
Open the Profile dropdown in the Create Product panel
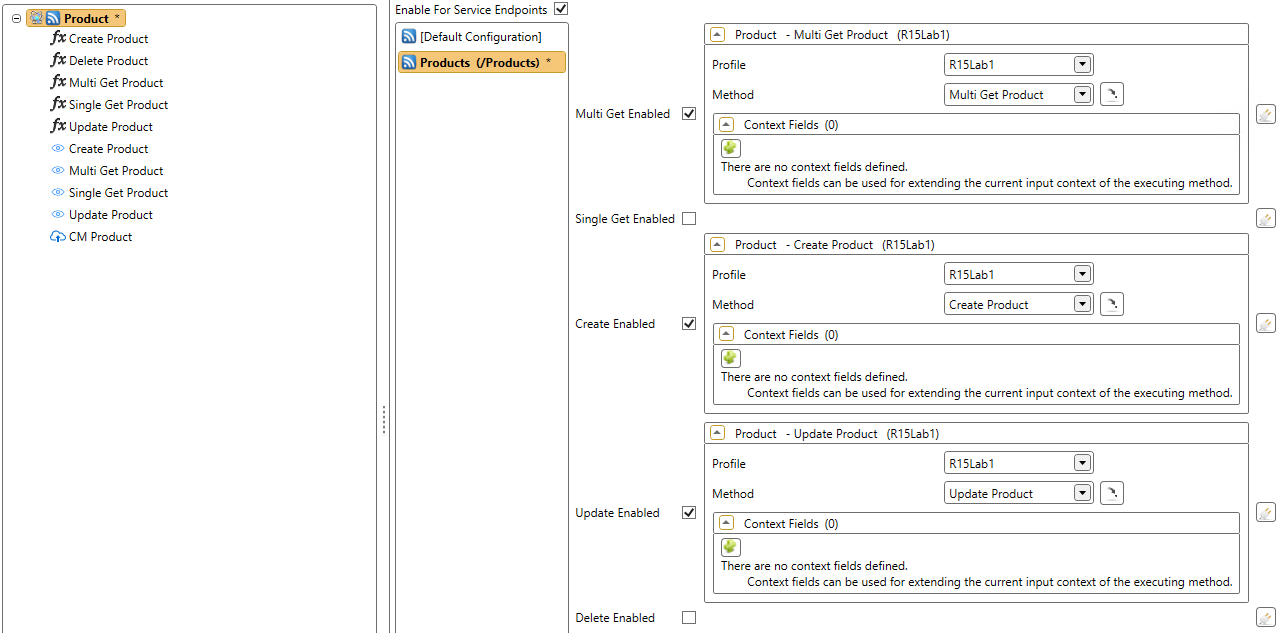coord(1083,273)
